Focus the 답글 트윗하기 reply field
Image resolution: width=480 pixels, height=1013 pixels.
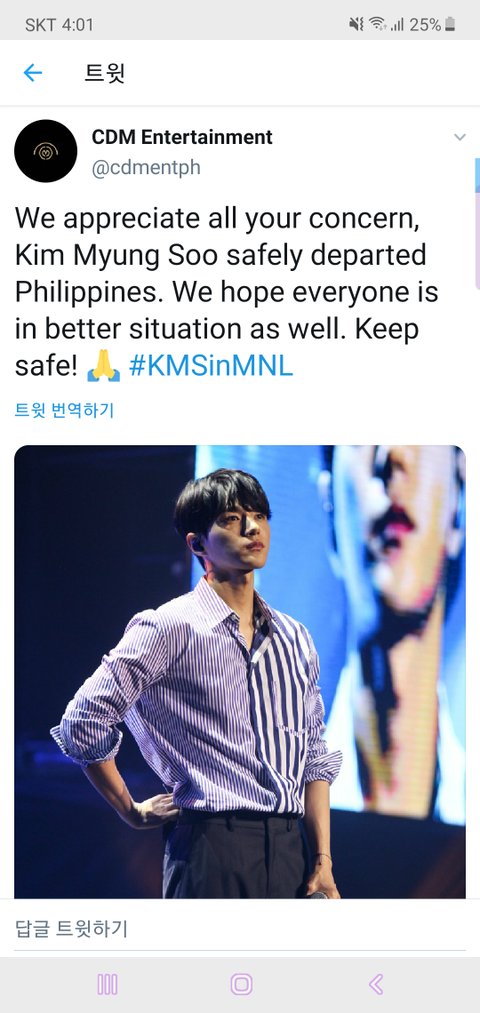click(240, 929)
